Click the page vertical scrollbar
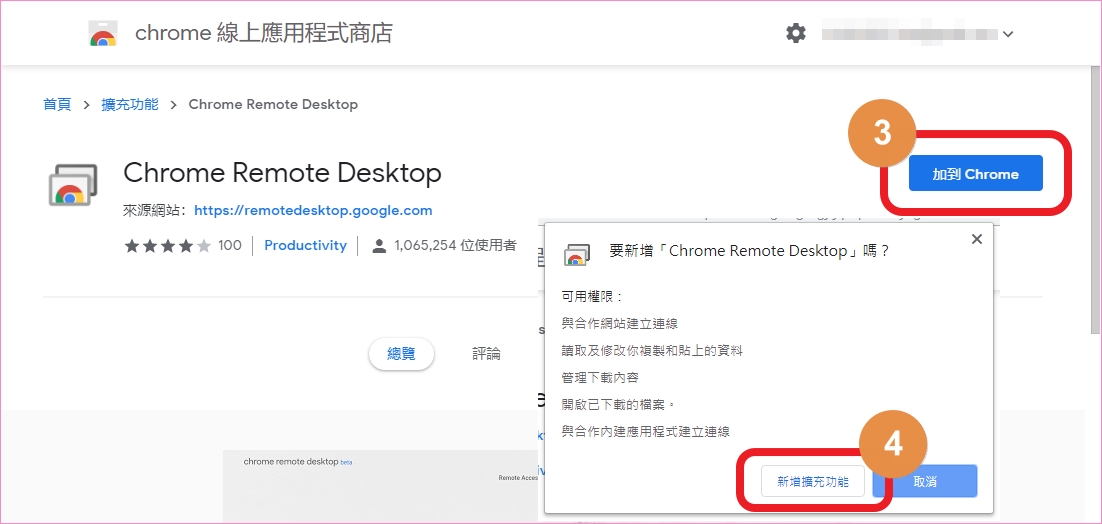Image resolution: width=1102 pixels, height=524 pixels. [x=1095, y=200]
